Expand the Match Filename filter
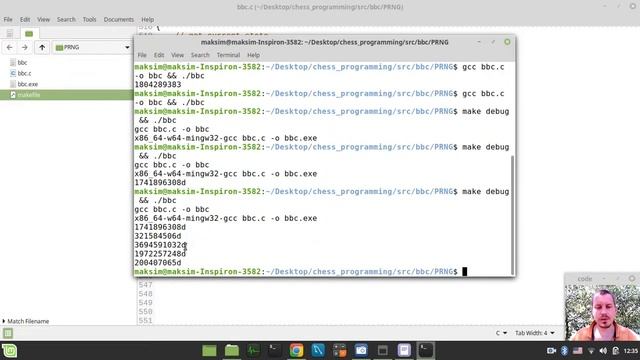 (25, 321)
